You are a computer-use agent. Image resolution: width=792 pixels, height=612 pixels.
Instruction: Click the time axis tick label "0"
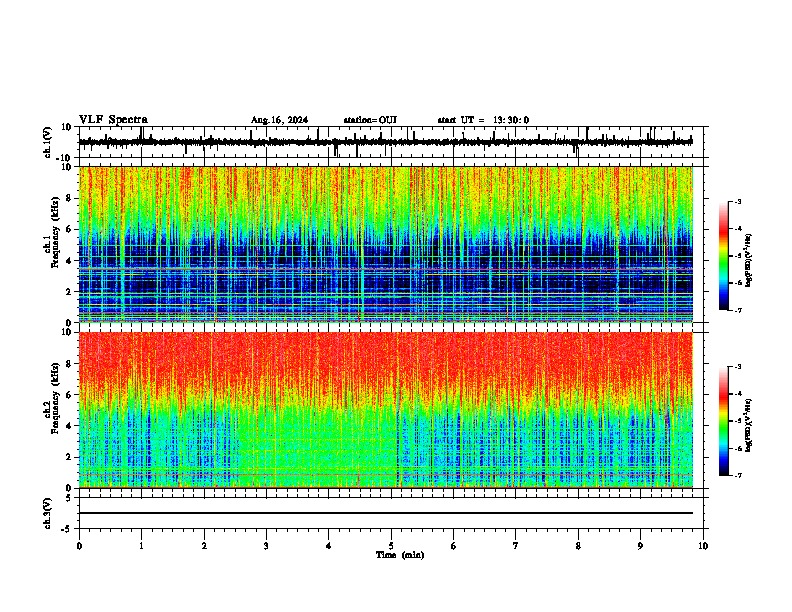click(x=79, y=546)
